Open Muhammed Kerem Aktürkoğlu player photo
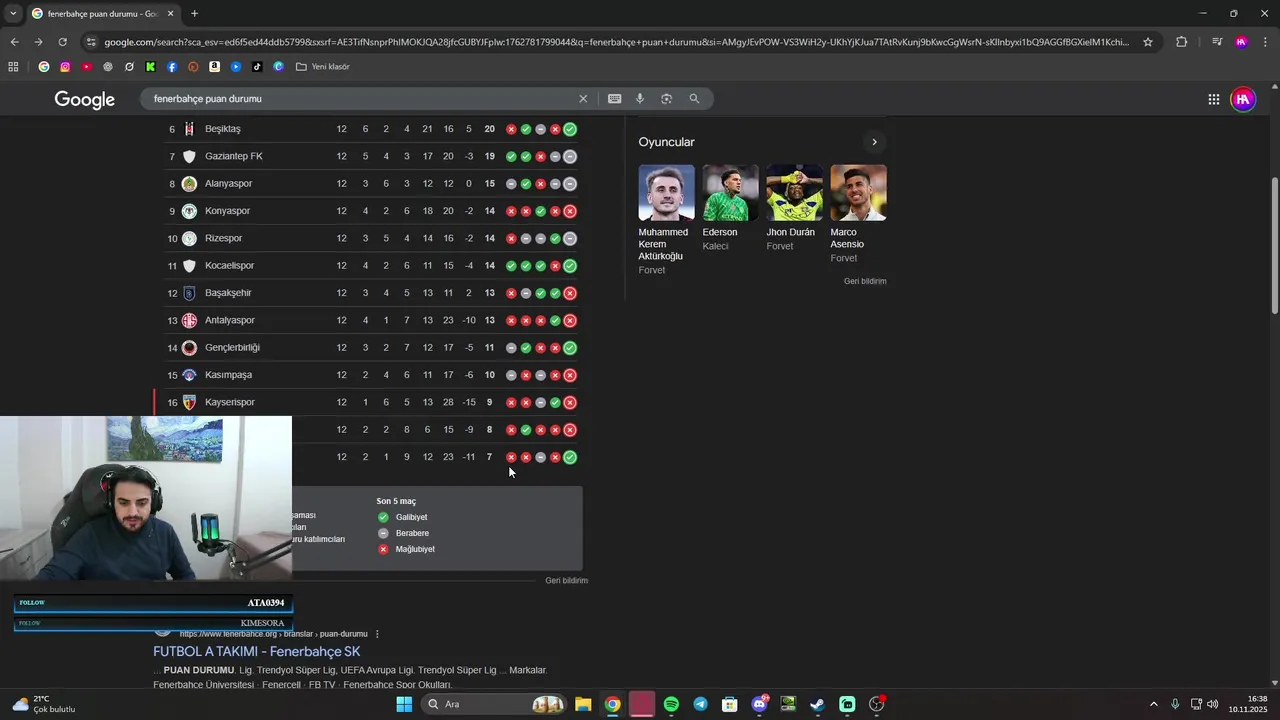This screenshot has height=720, width=1280. (666, 193)
